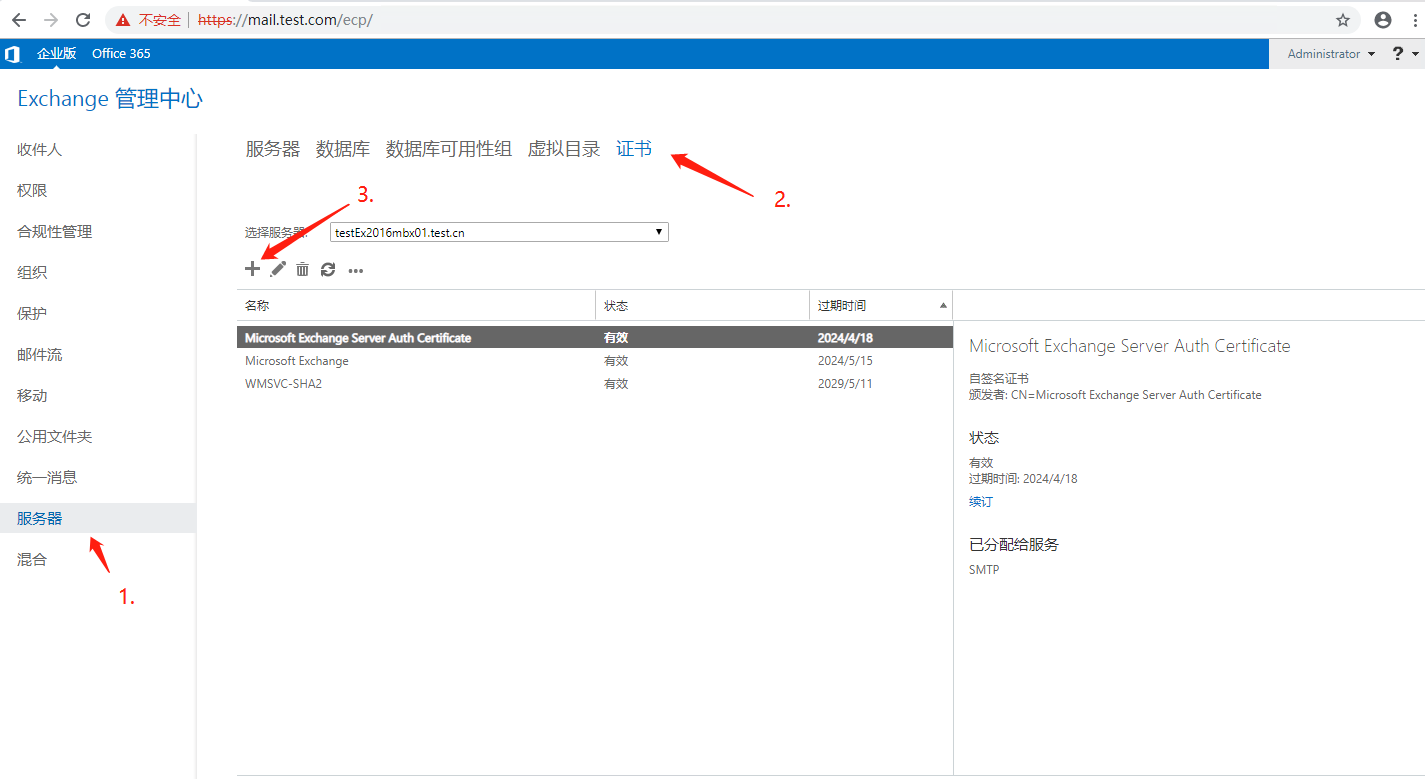Click the 状态 column header

703,305
